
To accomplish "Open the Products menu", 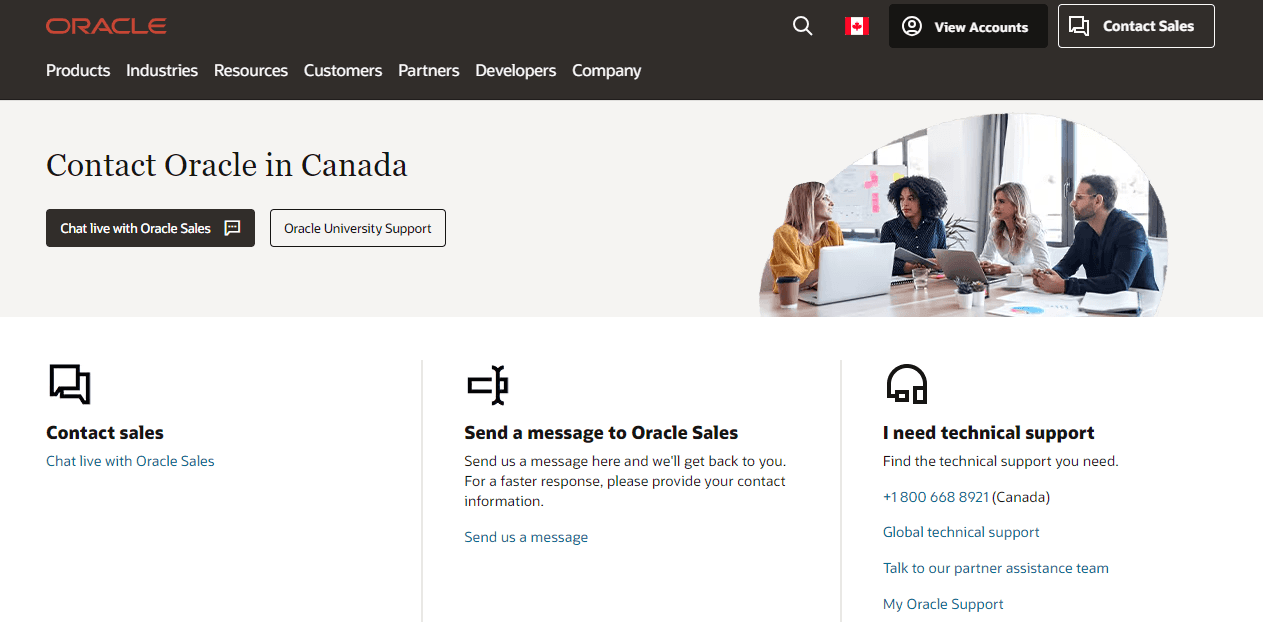I will point(78,70).
